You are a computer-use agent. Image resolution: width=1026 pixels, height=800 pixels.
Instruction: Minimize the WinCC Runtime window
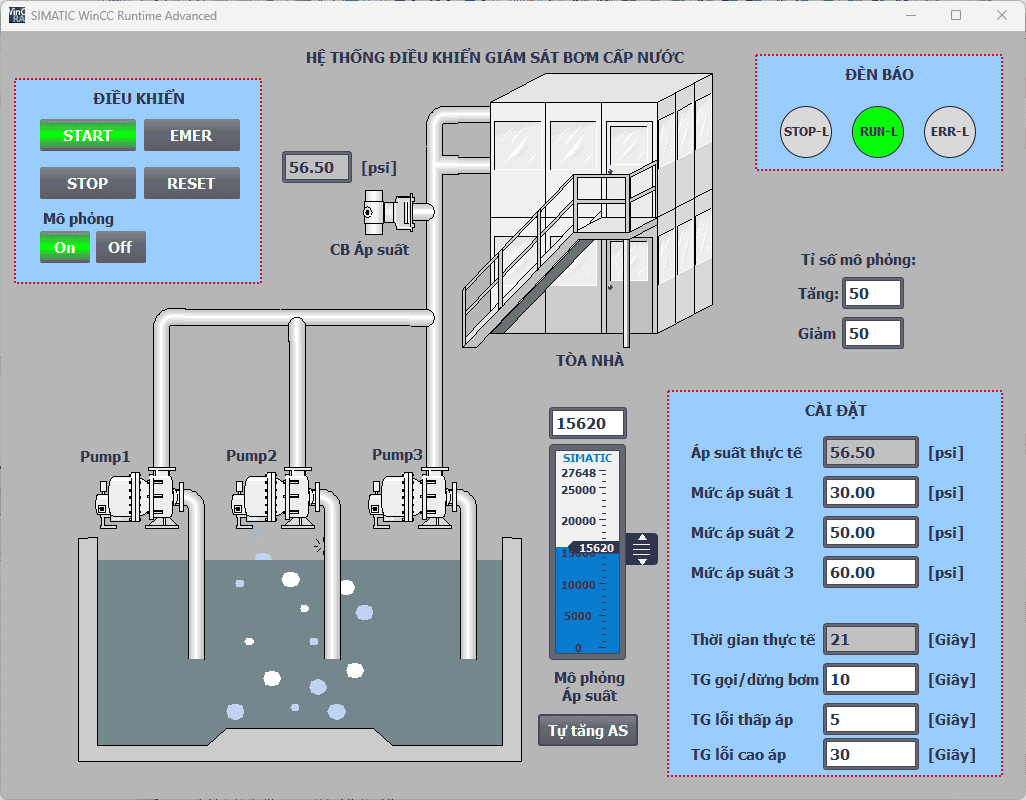[911, 15]
